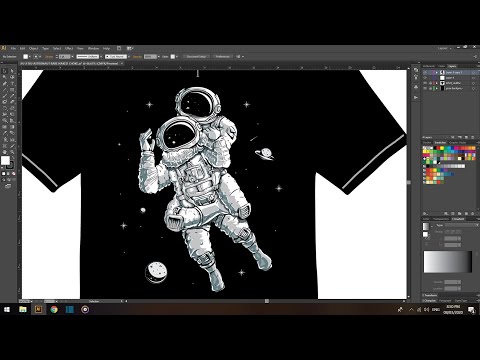Select the Artboard tool
Screen dimensions: 480x360
click(5, 146)
